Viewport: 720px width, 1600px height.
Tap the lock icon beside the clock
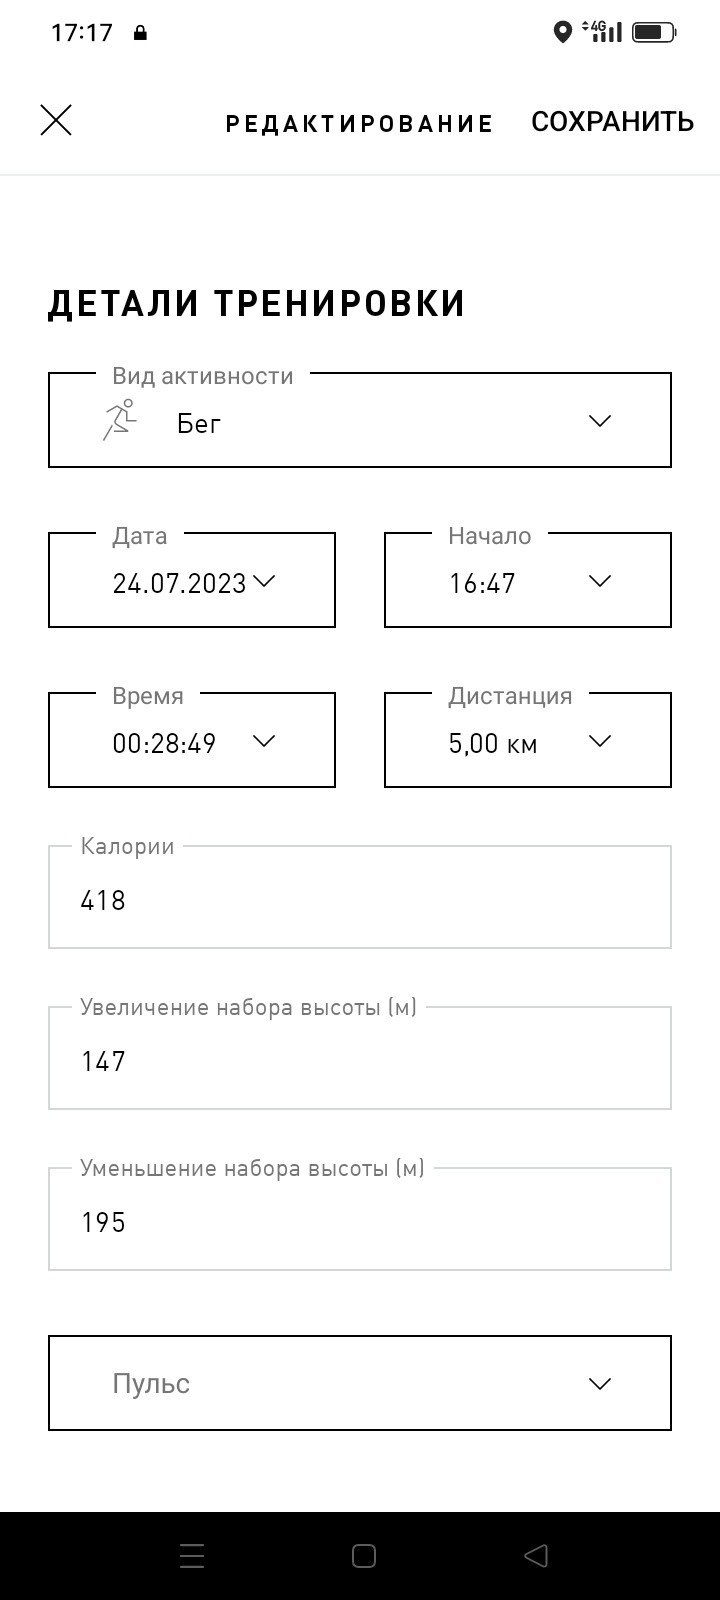[x=140, y=33]
